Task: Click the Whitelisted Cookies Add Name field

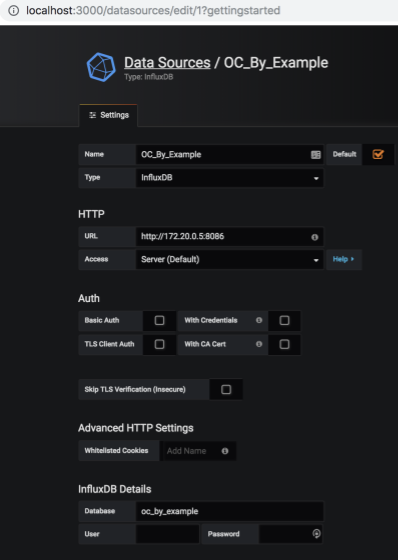Action: [198, 451]
